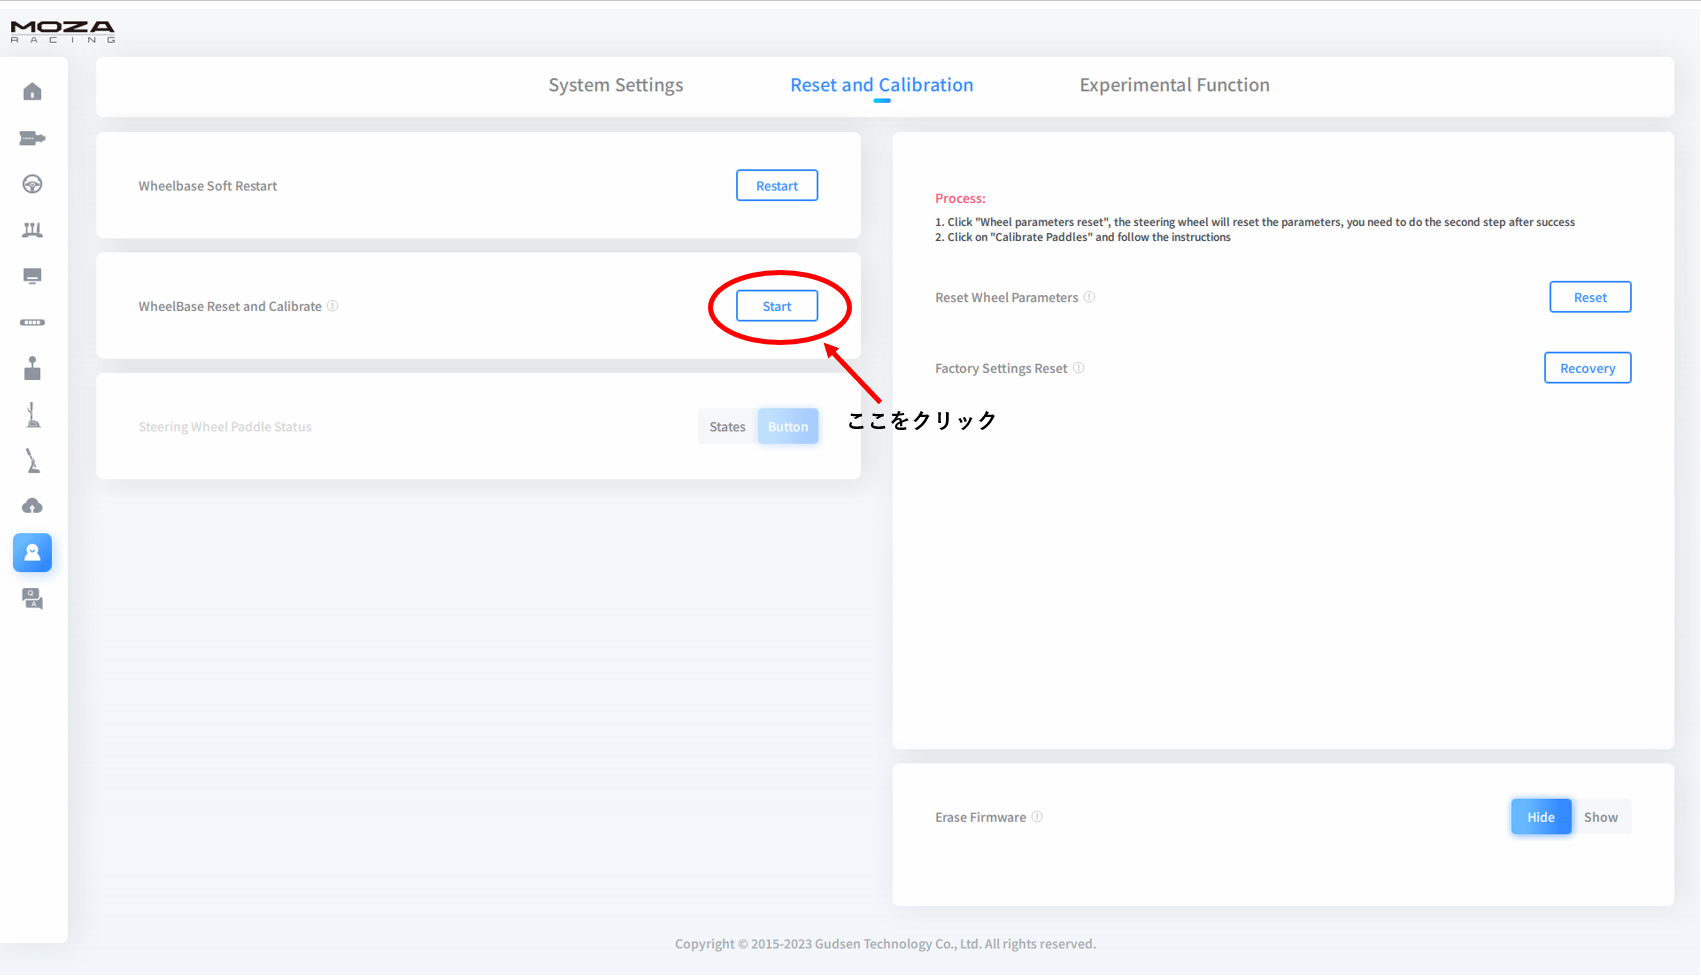Switch to the System Settings tab
Viewport: 1701px width, 977px height.
click(x=615, y=85)
